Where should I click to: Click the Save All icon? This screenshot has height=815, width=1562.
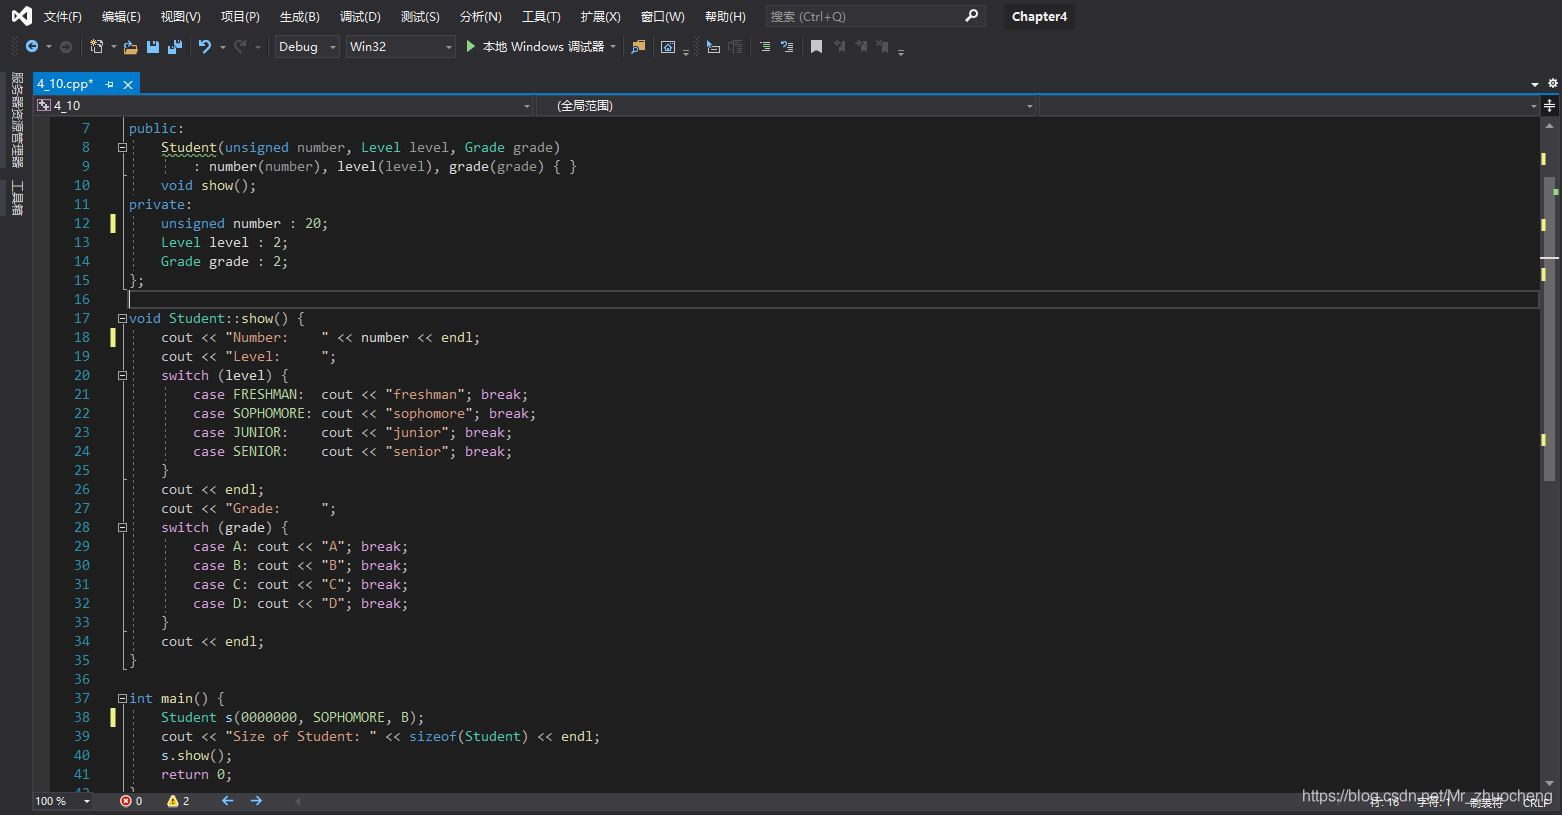(x=175, y=46)
